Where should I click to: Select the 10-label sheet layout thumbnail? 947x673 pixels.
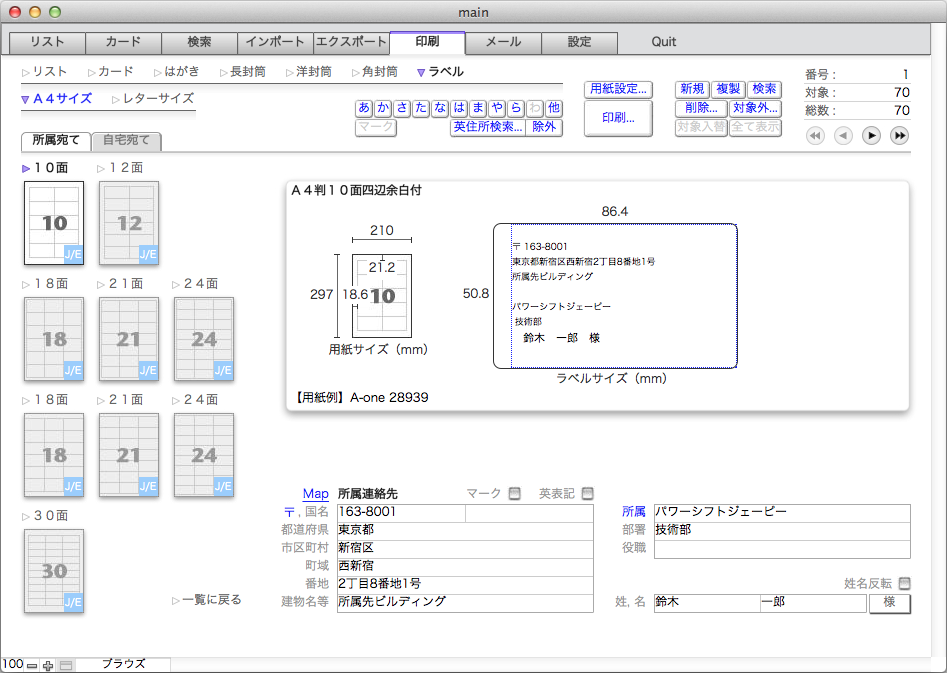(x=54, y=222)
